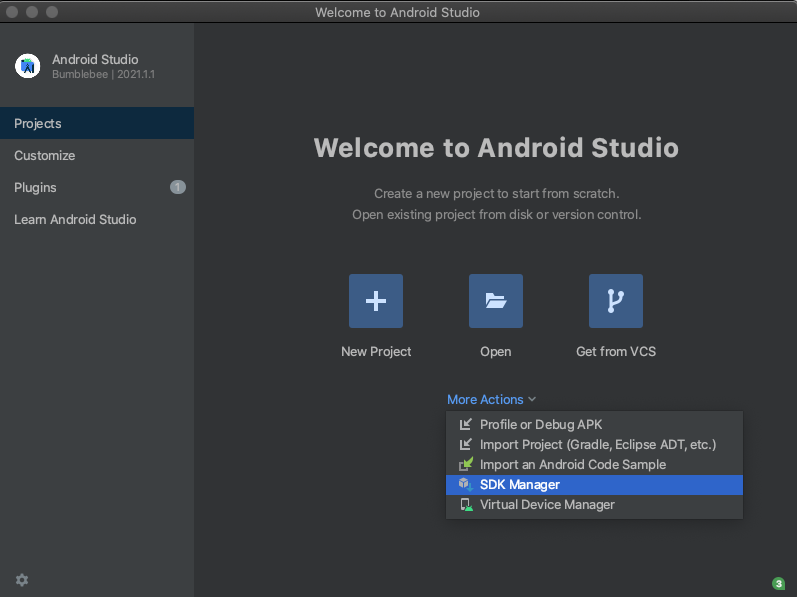The height and width of the screenshot is (597, 797).
Task: Switch to the Customize tab
Action: point(97,155)
